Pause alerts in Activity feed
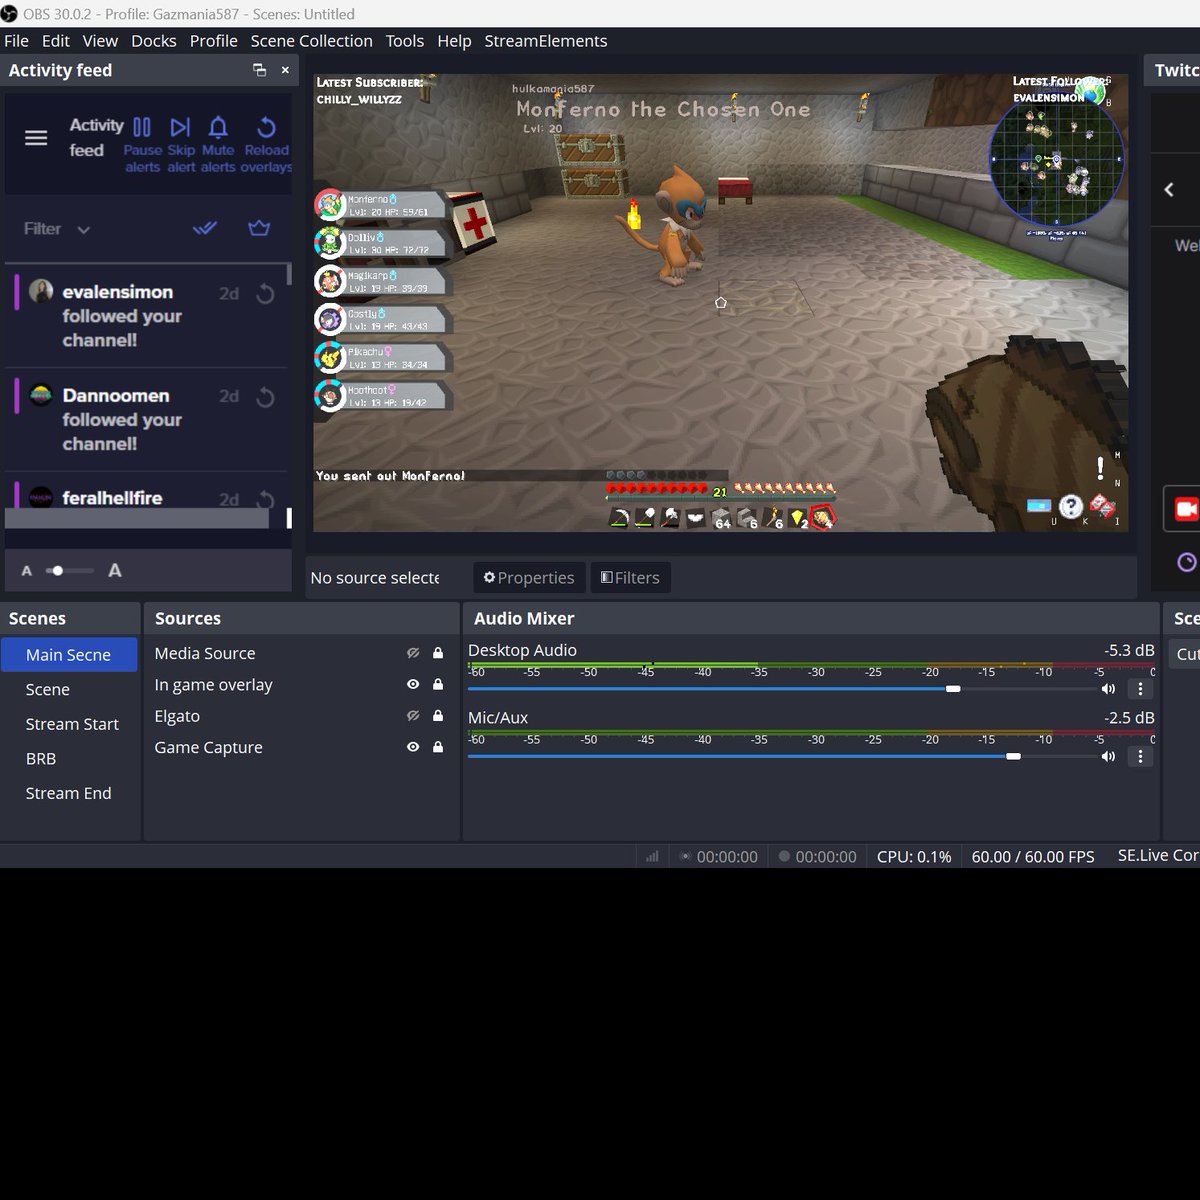 pyautogui.click(x=142, y=145)
